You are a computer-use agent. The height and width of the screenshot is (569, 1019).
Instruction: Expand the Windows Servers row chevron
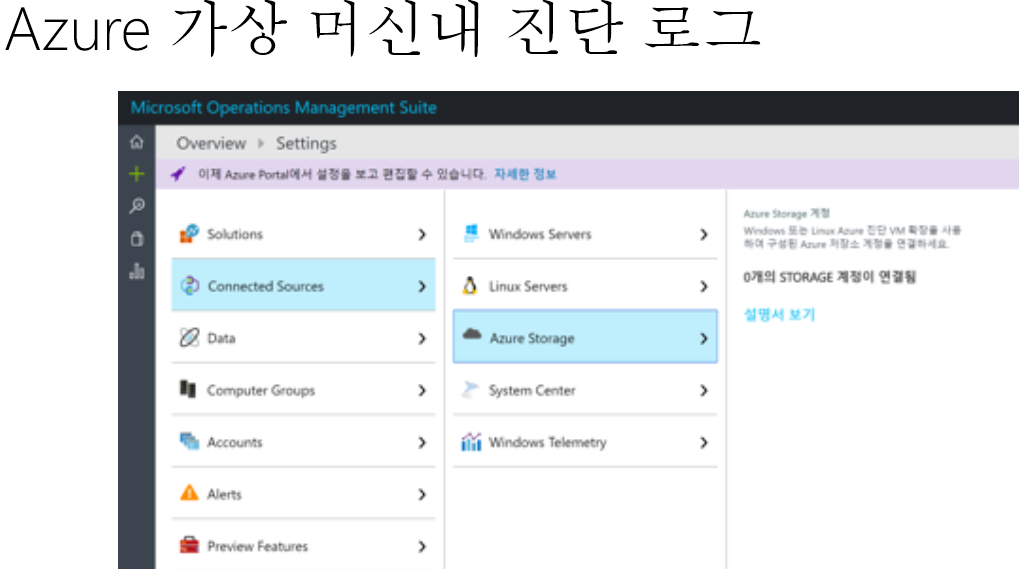click(x=704, y=234)
